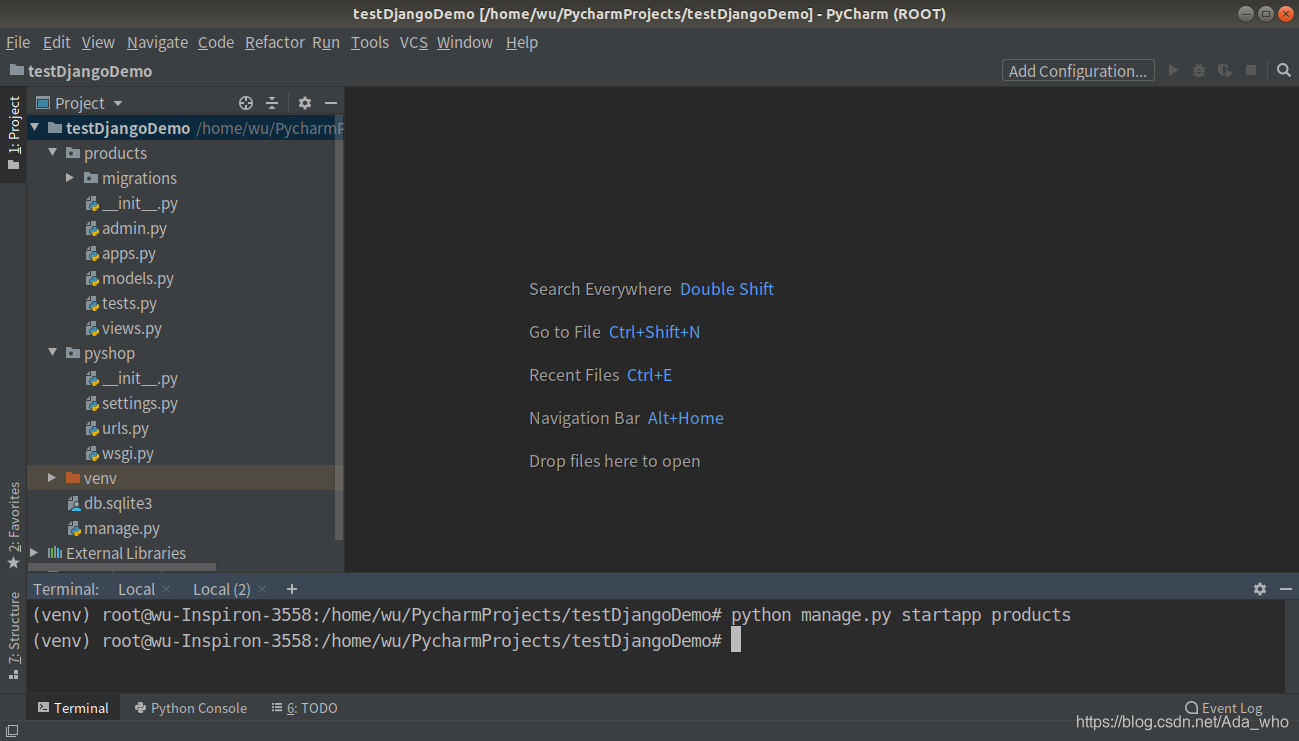Viewport: 1299px width, 741px height.
Task: Open the Project view dropdown
Action: pyautogui.click(x=80, y=103)
